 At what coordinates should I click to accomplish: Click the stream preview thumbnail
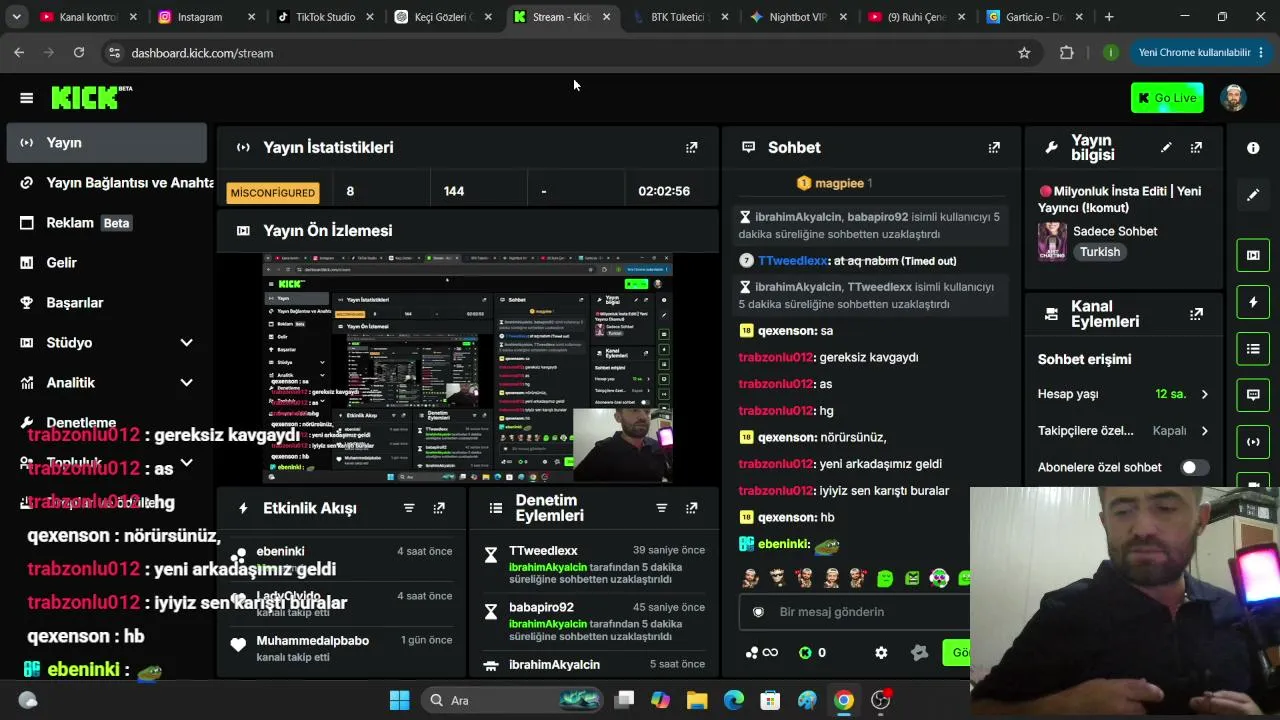[468, 368]
